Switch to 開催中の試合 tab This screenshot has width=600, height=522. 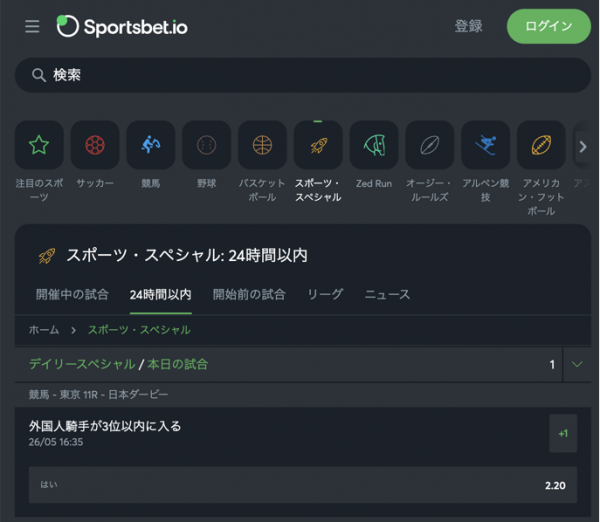click(x=72, y=294)
